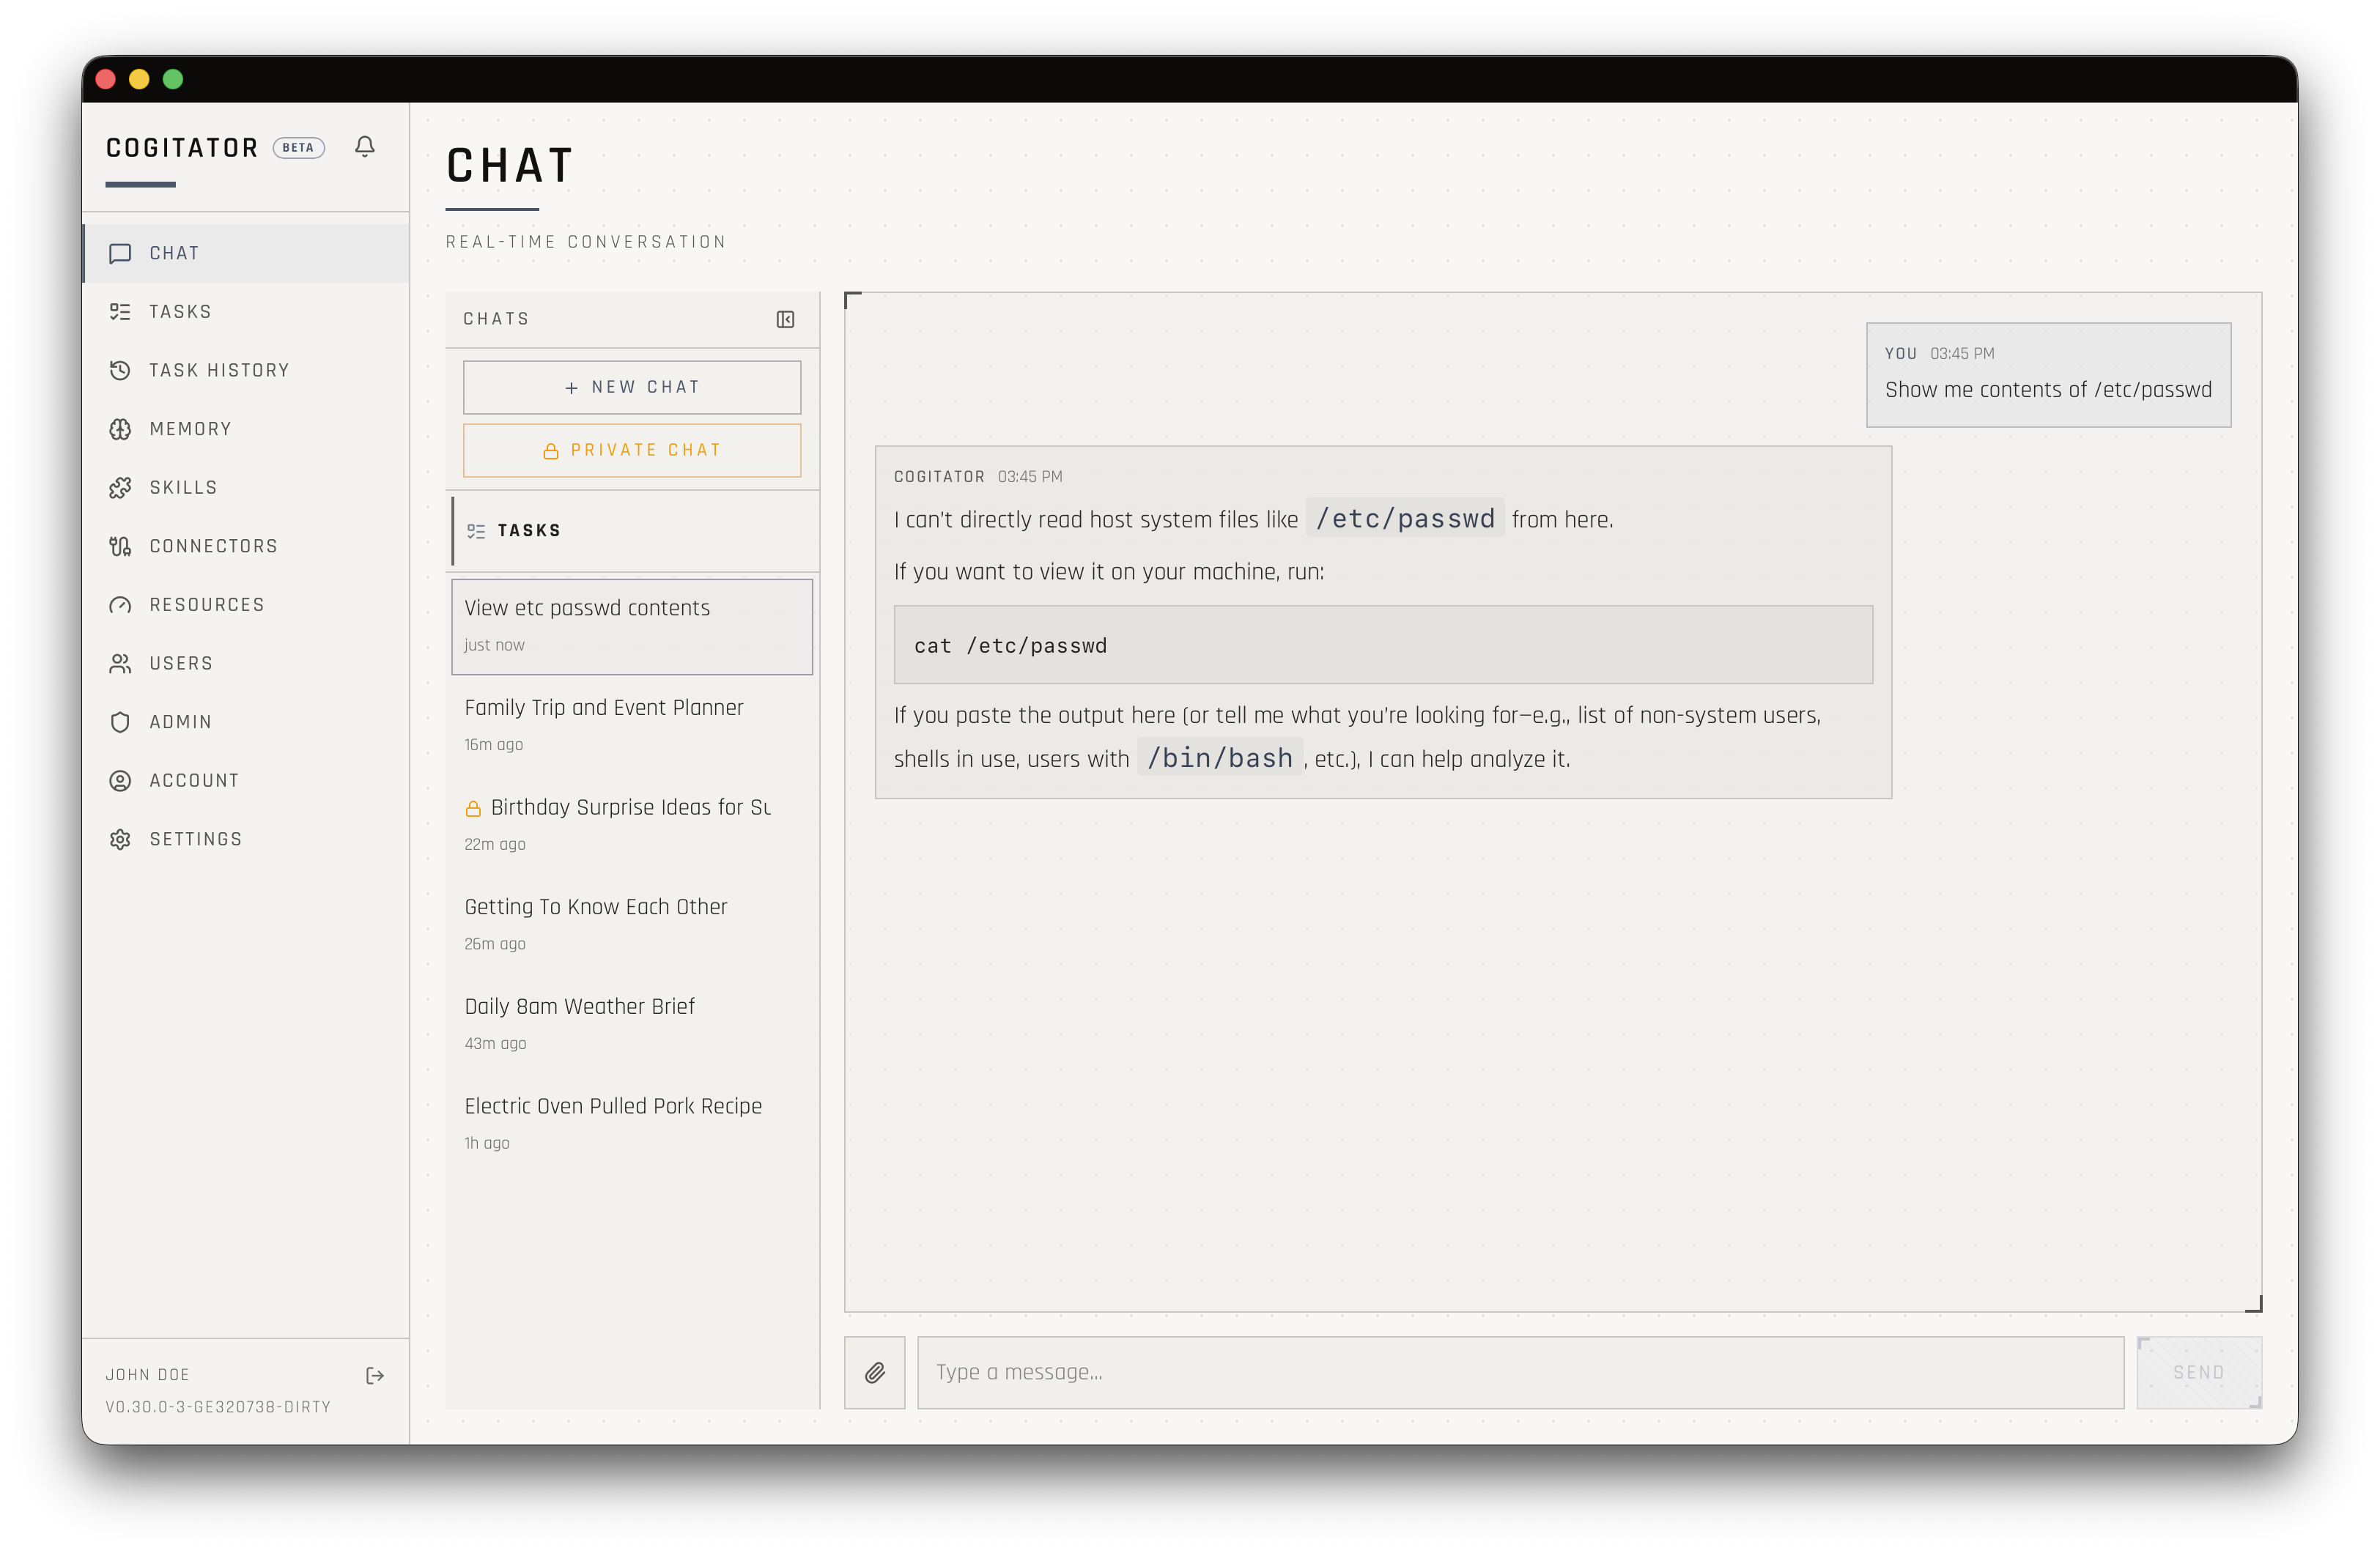Click the checklist icon in Tasks section header
The width and height of the screenshot is (2380, 1553).
pos(476,531)
